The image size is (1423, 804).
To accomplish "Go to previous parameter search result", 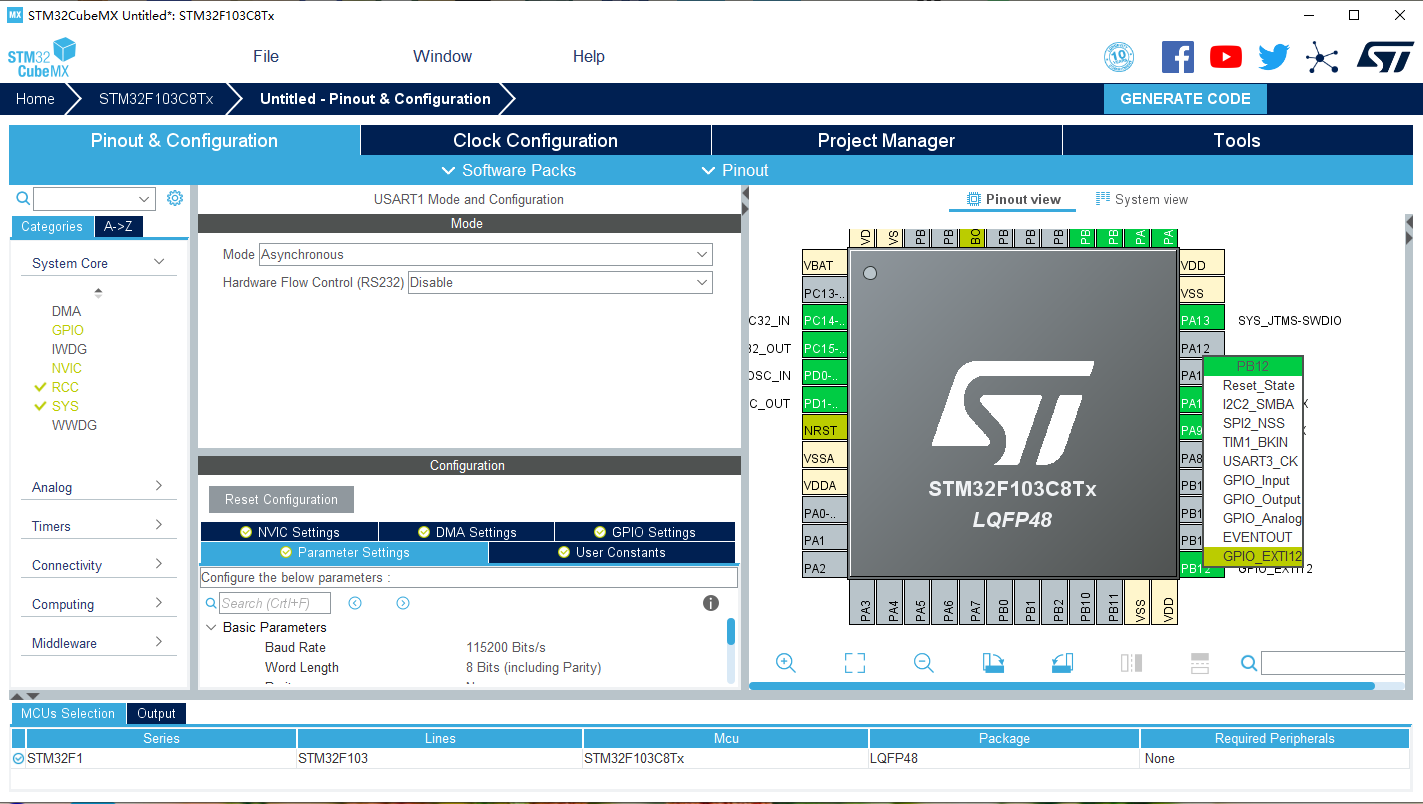I will click(x=355, y=603).
